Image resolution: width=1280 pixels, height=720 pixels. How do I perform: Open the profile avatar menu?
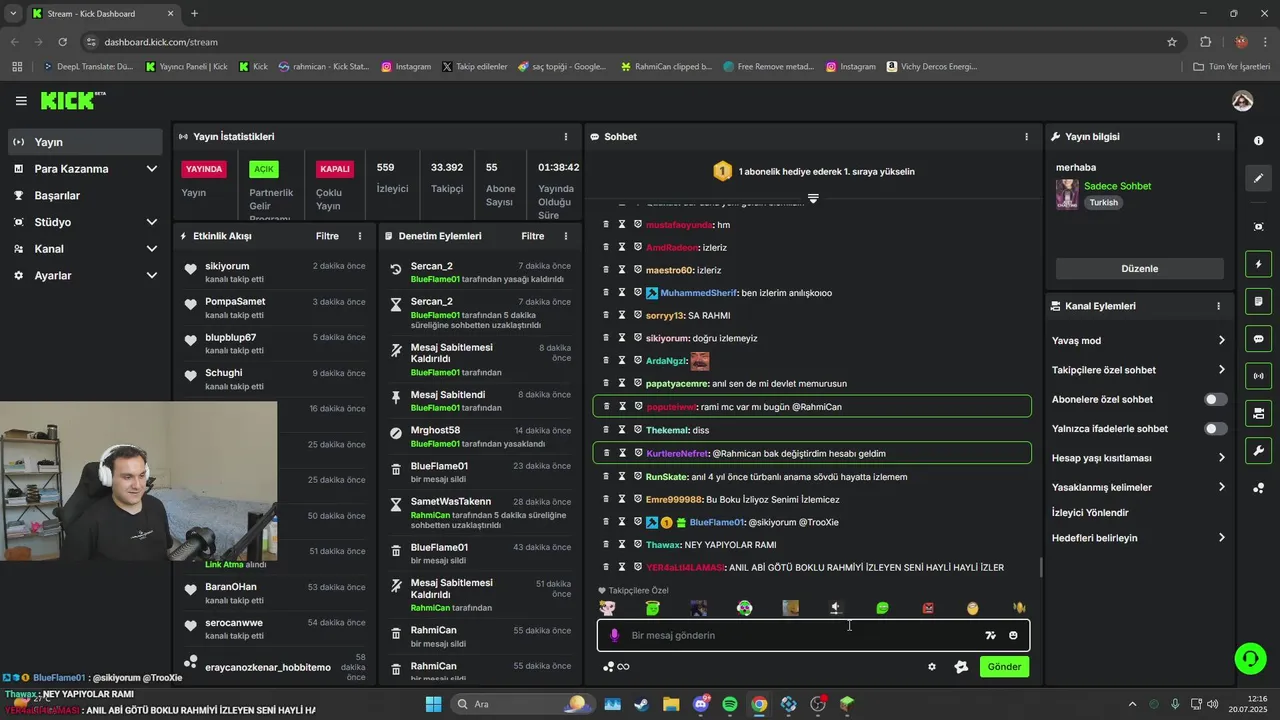pyautogui.click(x=1243, y=101)
